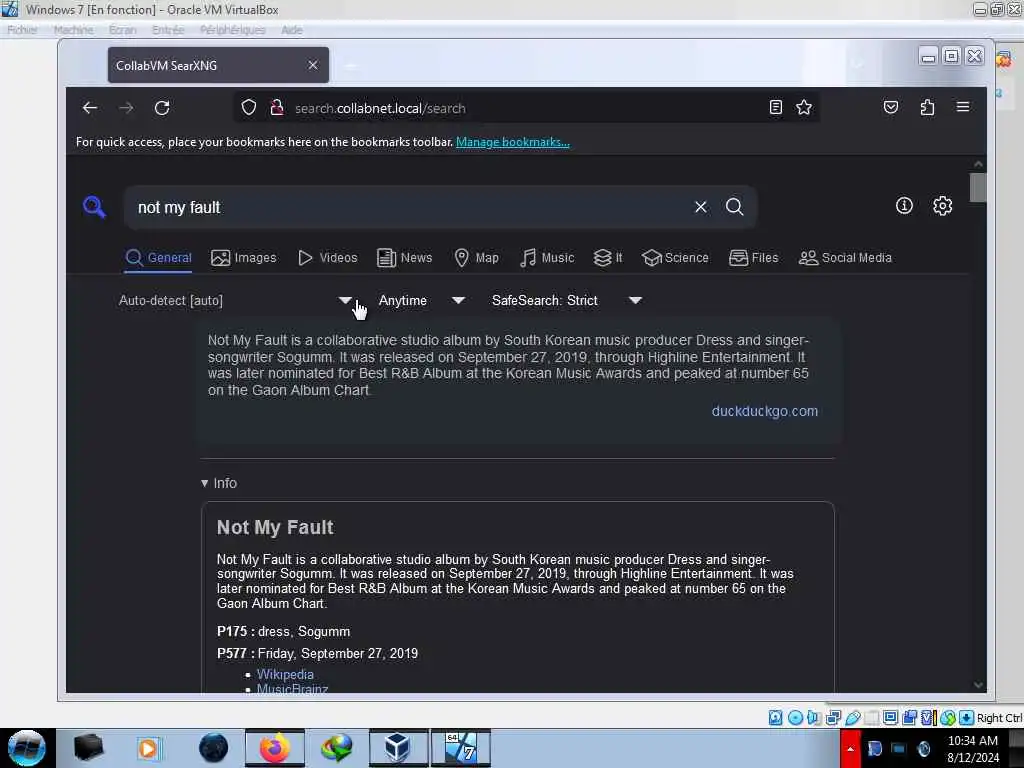Open the VirtualBox Fichier menu

click(22, 30)
